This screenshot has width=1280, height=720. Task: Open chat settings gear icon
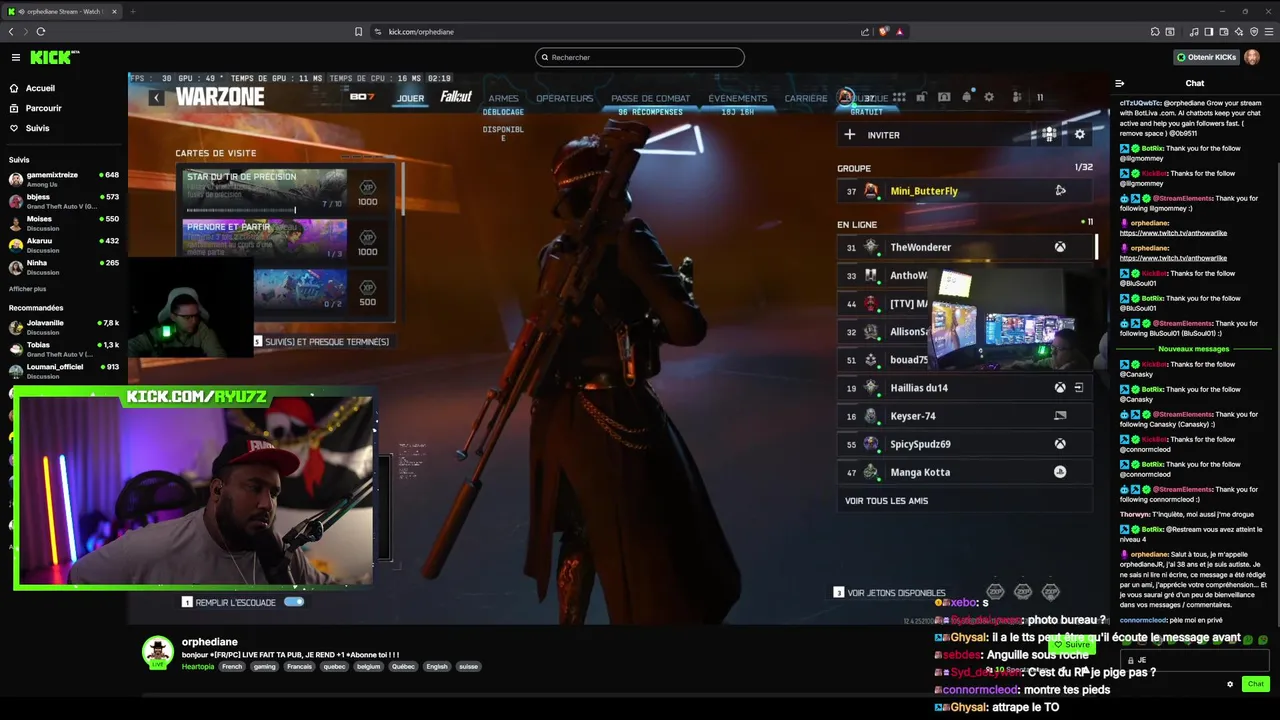tap(1230, 684)
